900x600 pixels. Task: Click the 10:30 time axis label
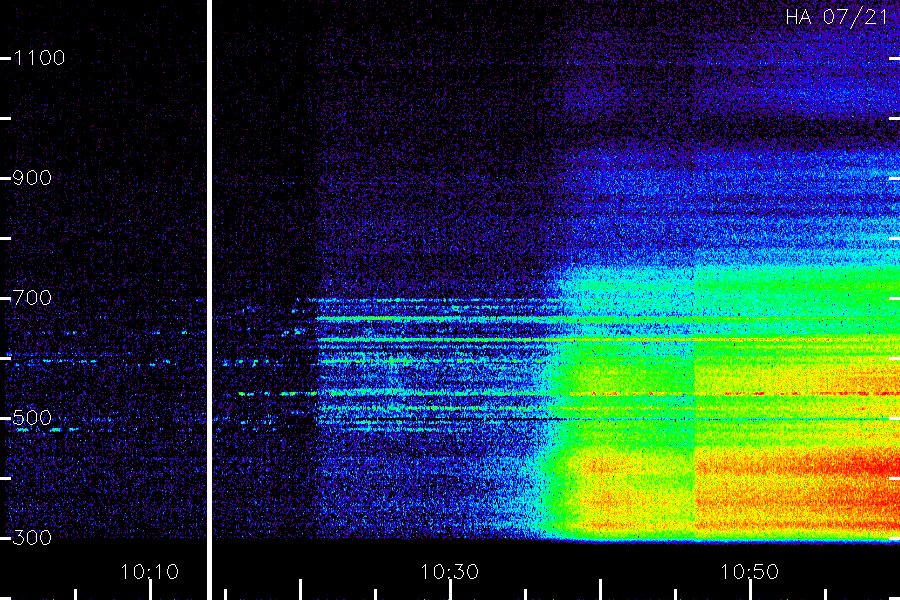point(449,572)
